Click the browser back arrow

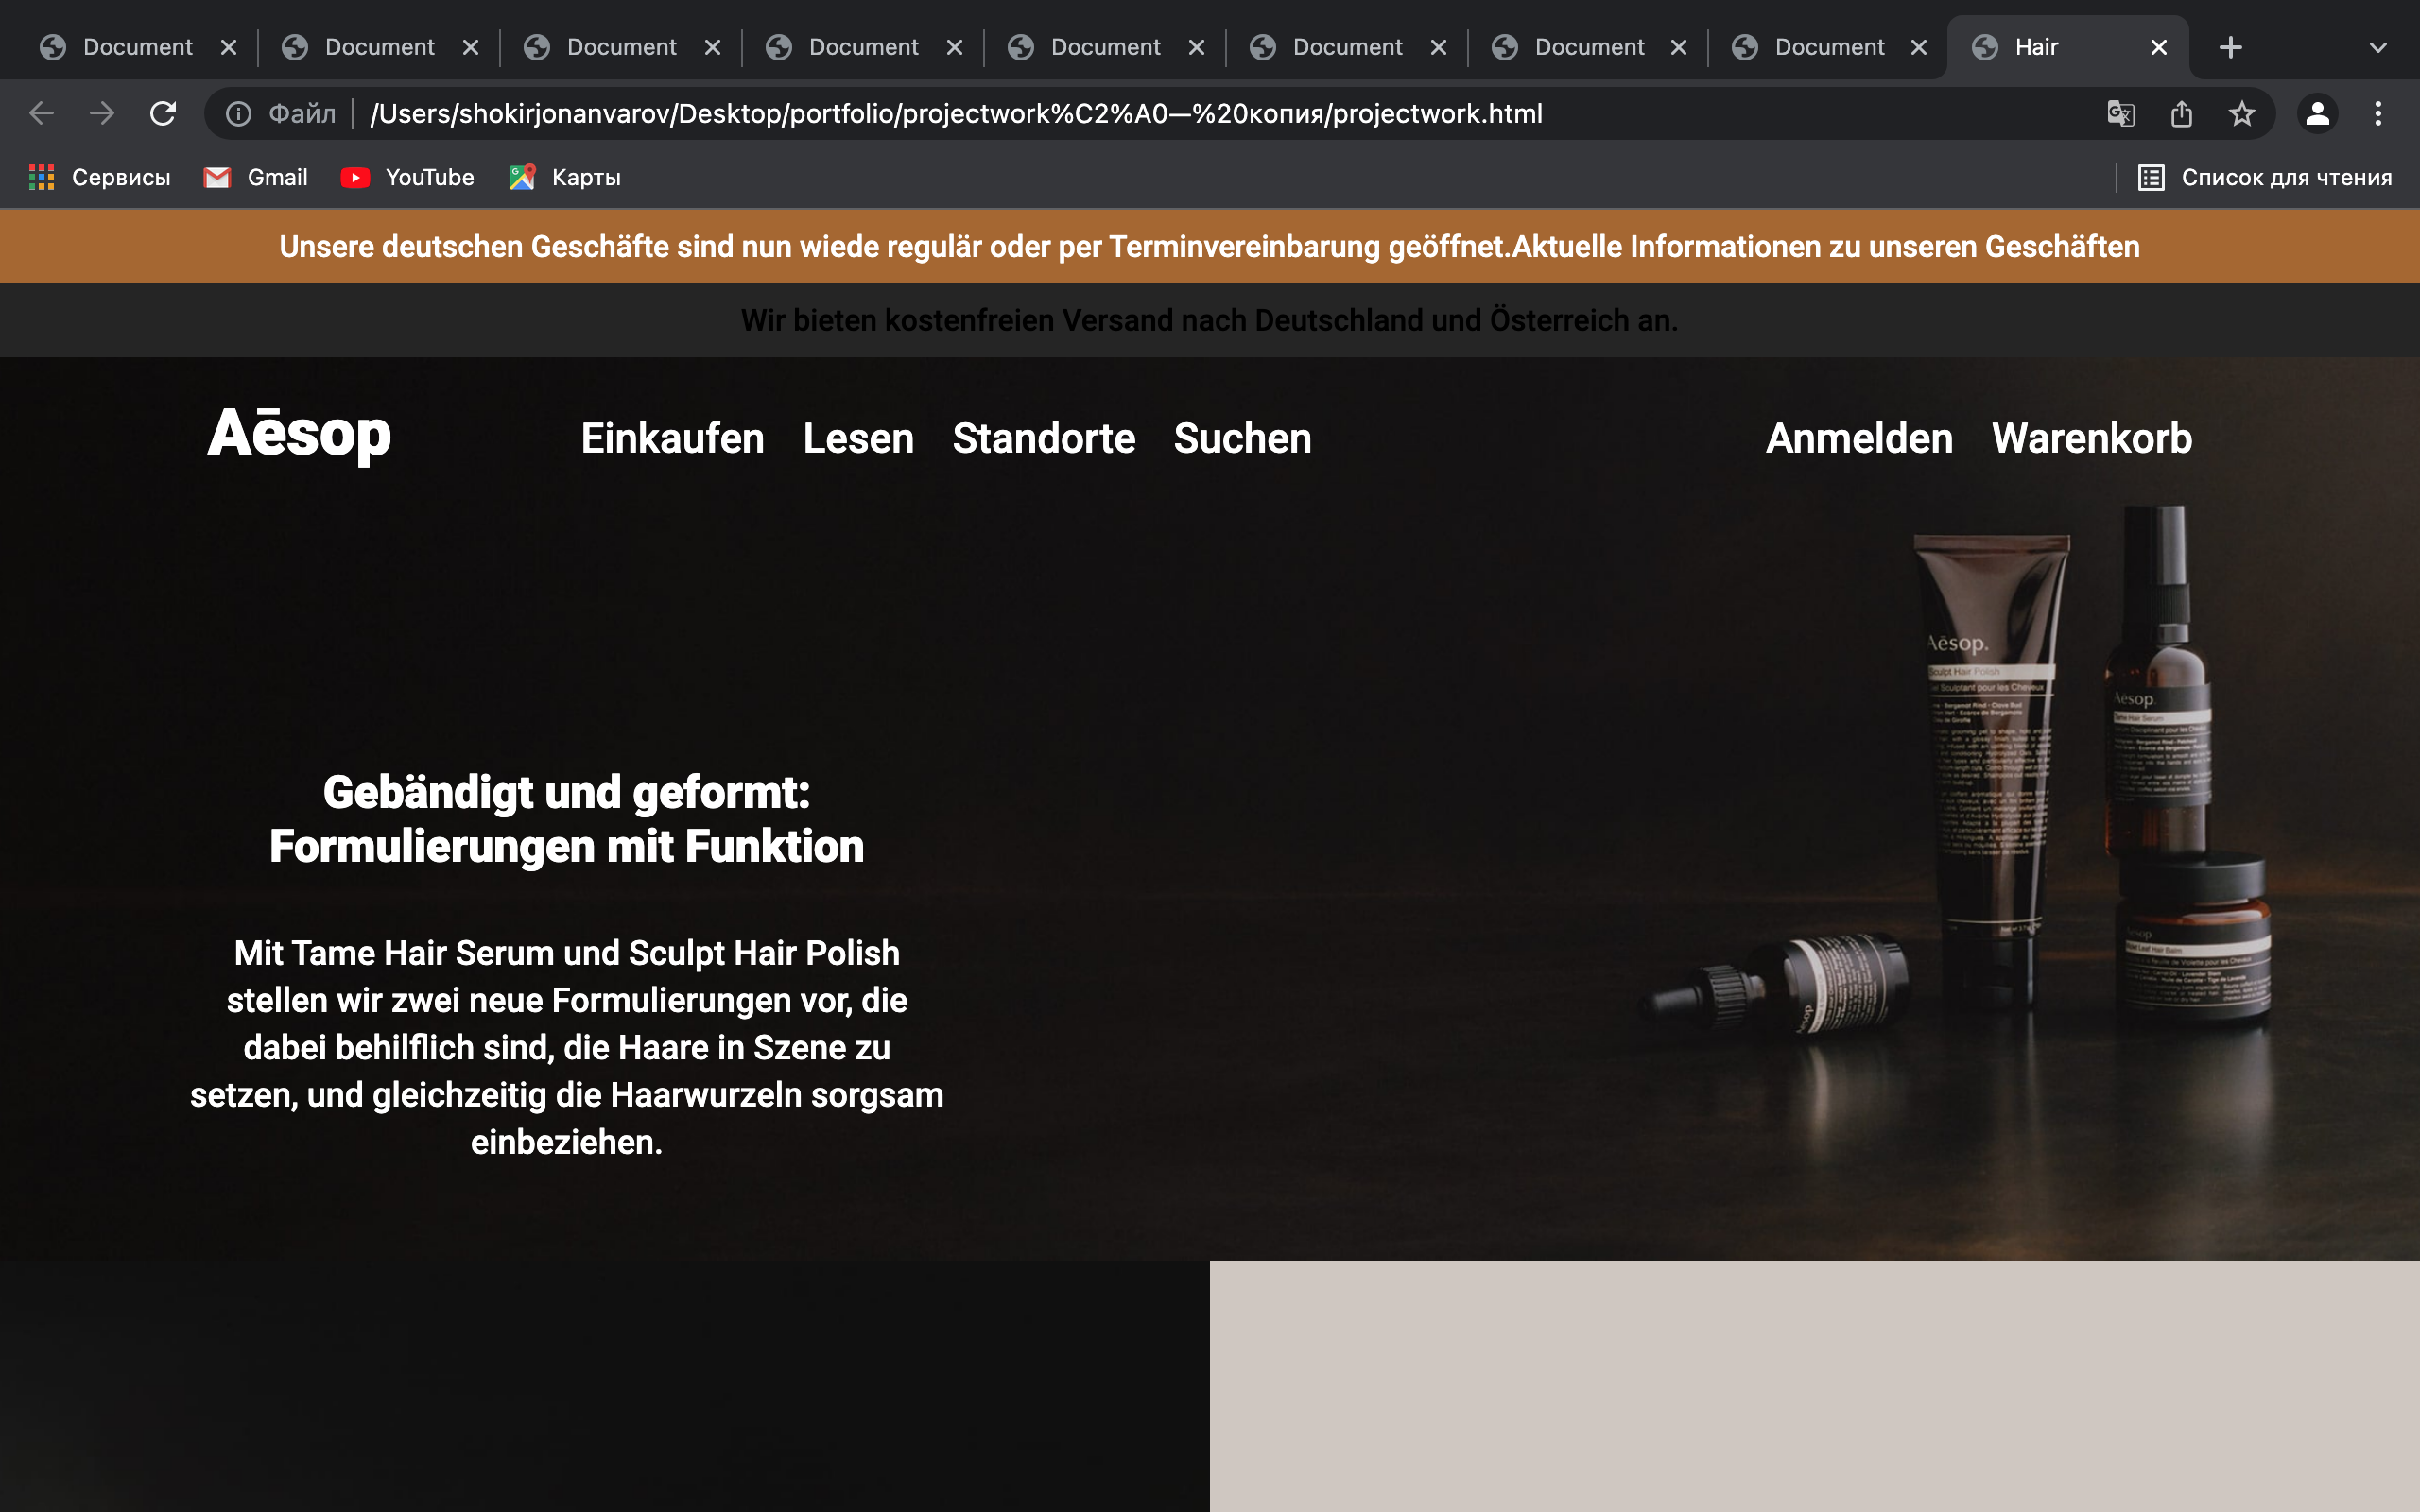[41, 114]
